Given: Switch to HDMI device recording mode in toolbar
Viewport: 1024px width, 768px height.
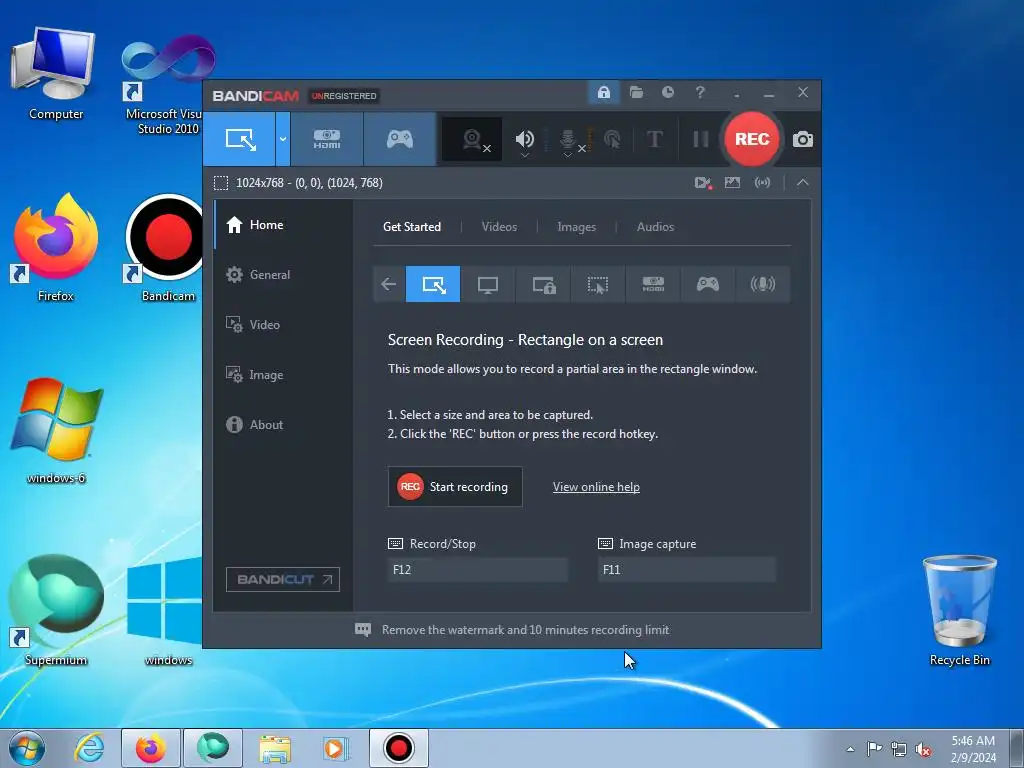Looking at the screenshot, I should (327, 139).
